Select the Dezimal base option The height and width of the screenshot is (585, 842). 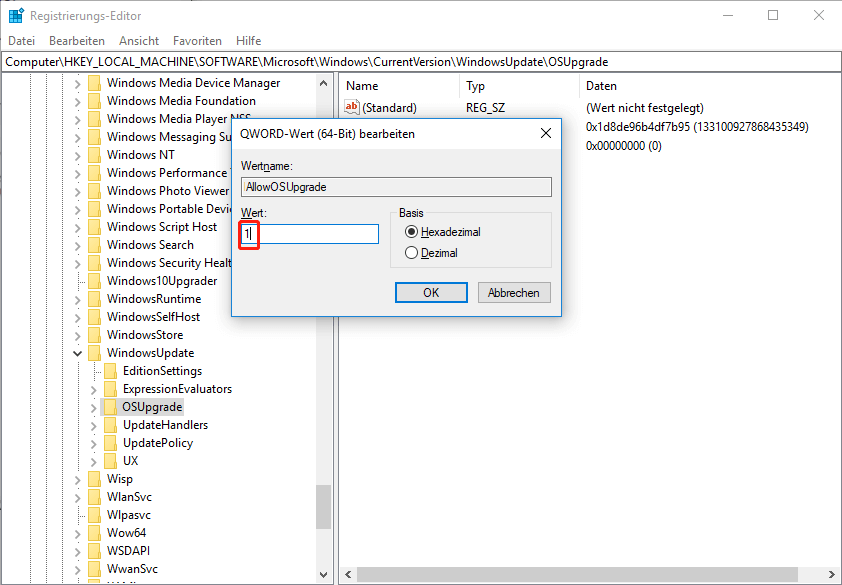432,252
